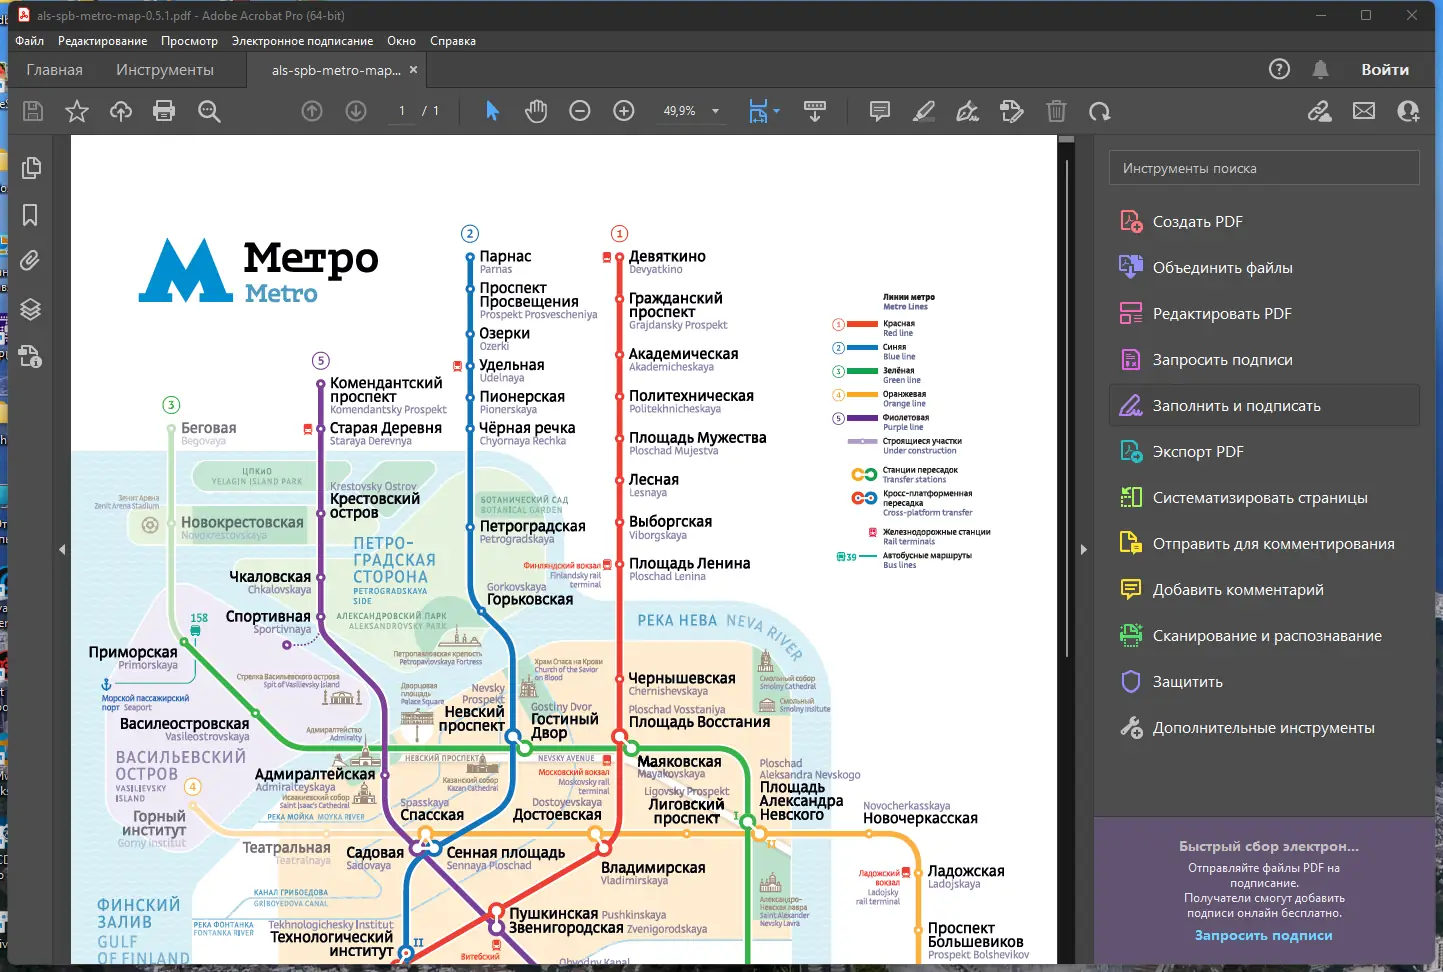This screenshot has height=972, width=1443.
Task: Click the Инструменты поиска search field
Action: click(1264, 168)
